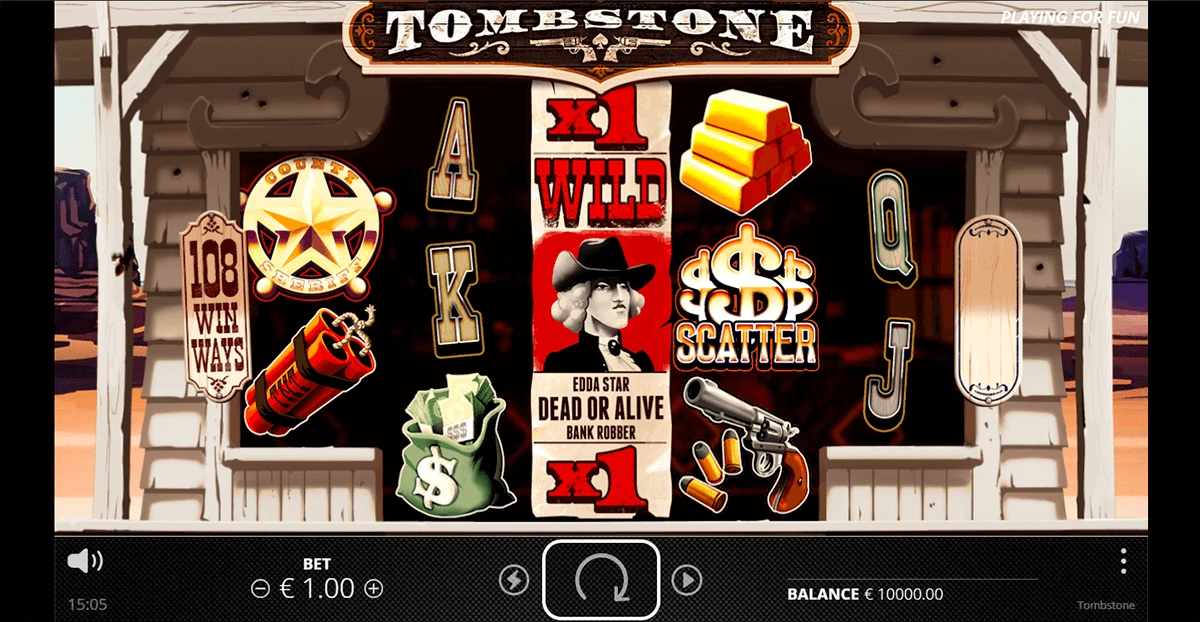Increase the bet with plus button
Viewport: 1200px width, 622px height.
[373, 589]
